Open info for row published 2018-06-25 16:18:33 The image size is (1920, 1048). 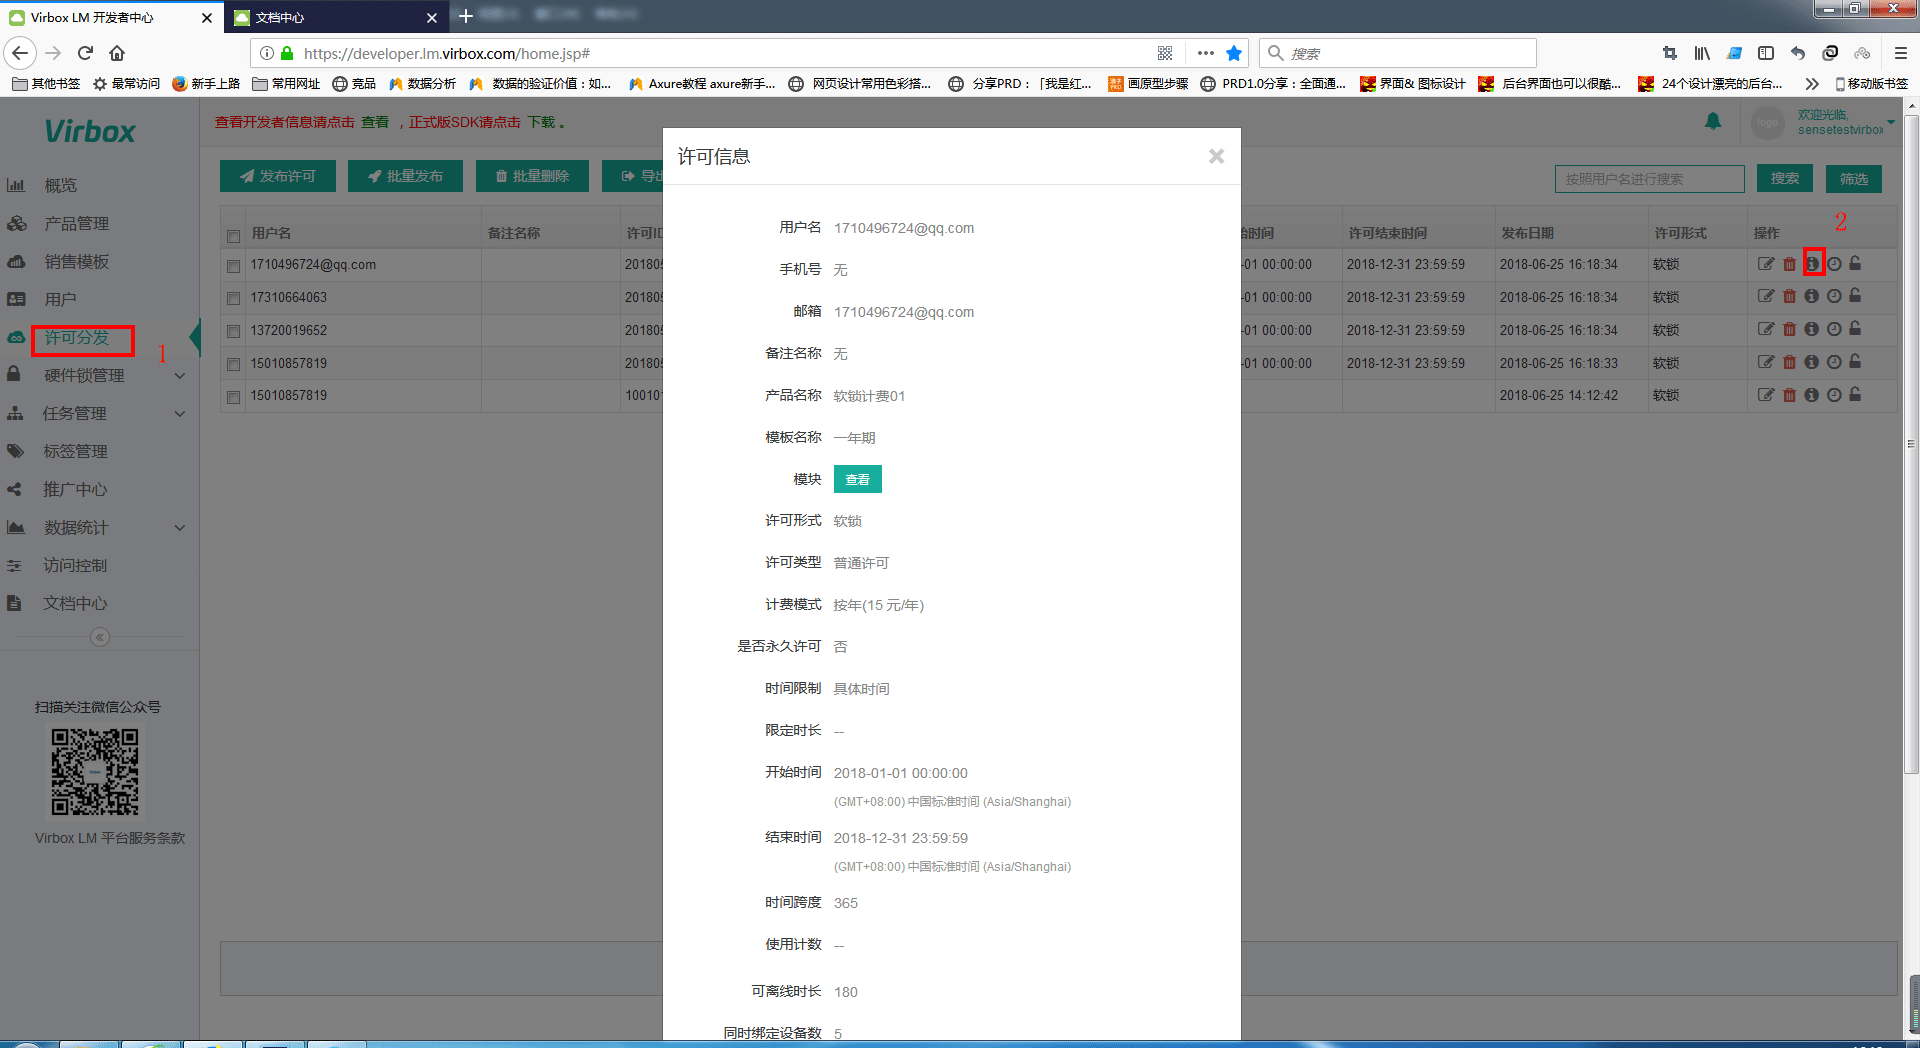click(x=1812, y=362)
